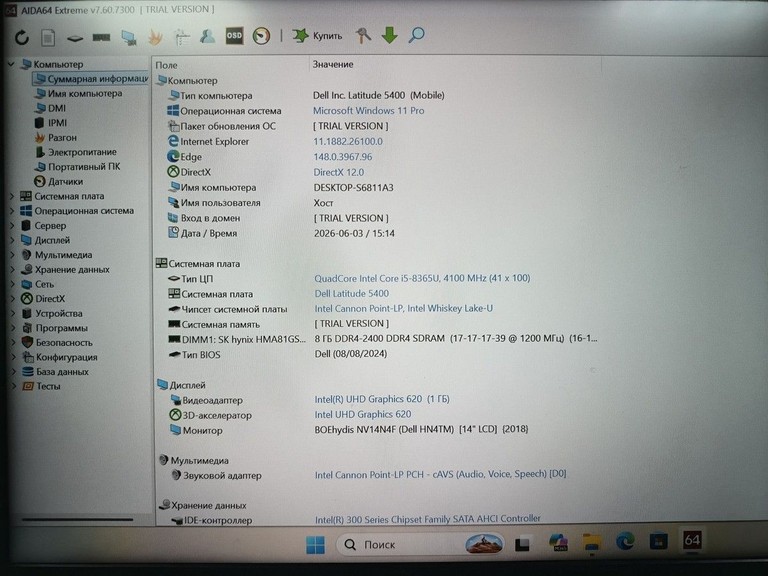The image size is (768, 576).
Task: Open the Intel Cannon Point-LP PCH audio link
Action: click(440, 474)
